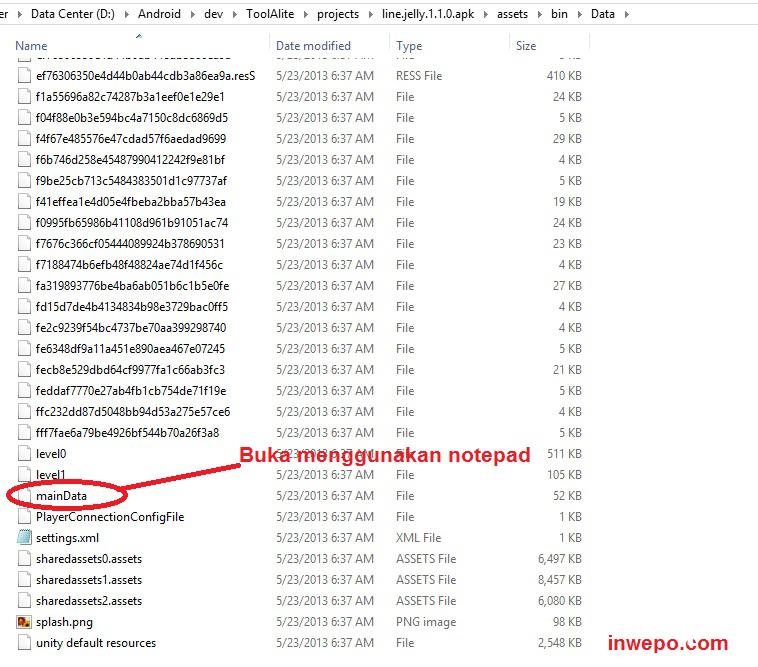Select file name feddaf7770e27ab4fb1cb754de71f19e

click(x=131, y=391)
